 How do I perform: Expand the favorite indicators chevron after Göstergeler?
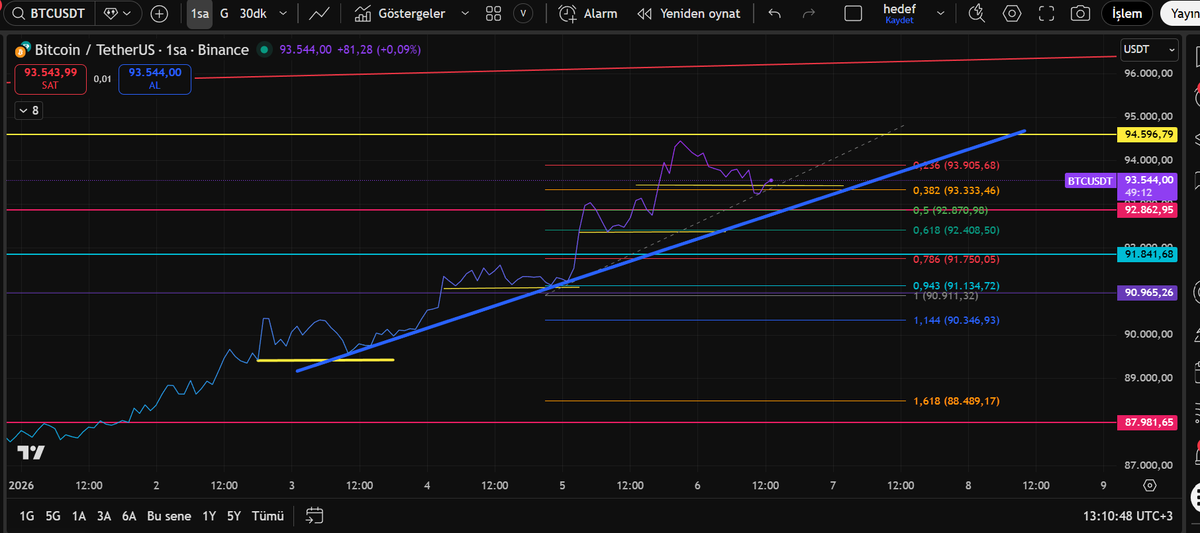464,14
